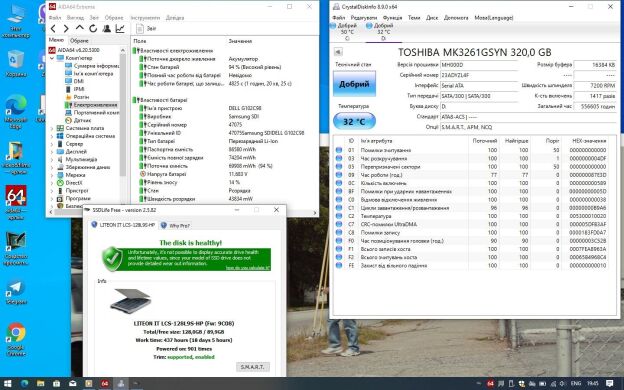Click the 32 °C temperature button
Screen dimensions: 624x390
tap(354, 121)
